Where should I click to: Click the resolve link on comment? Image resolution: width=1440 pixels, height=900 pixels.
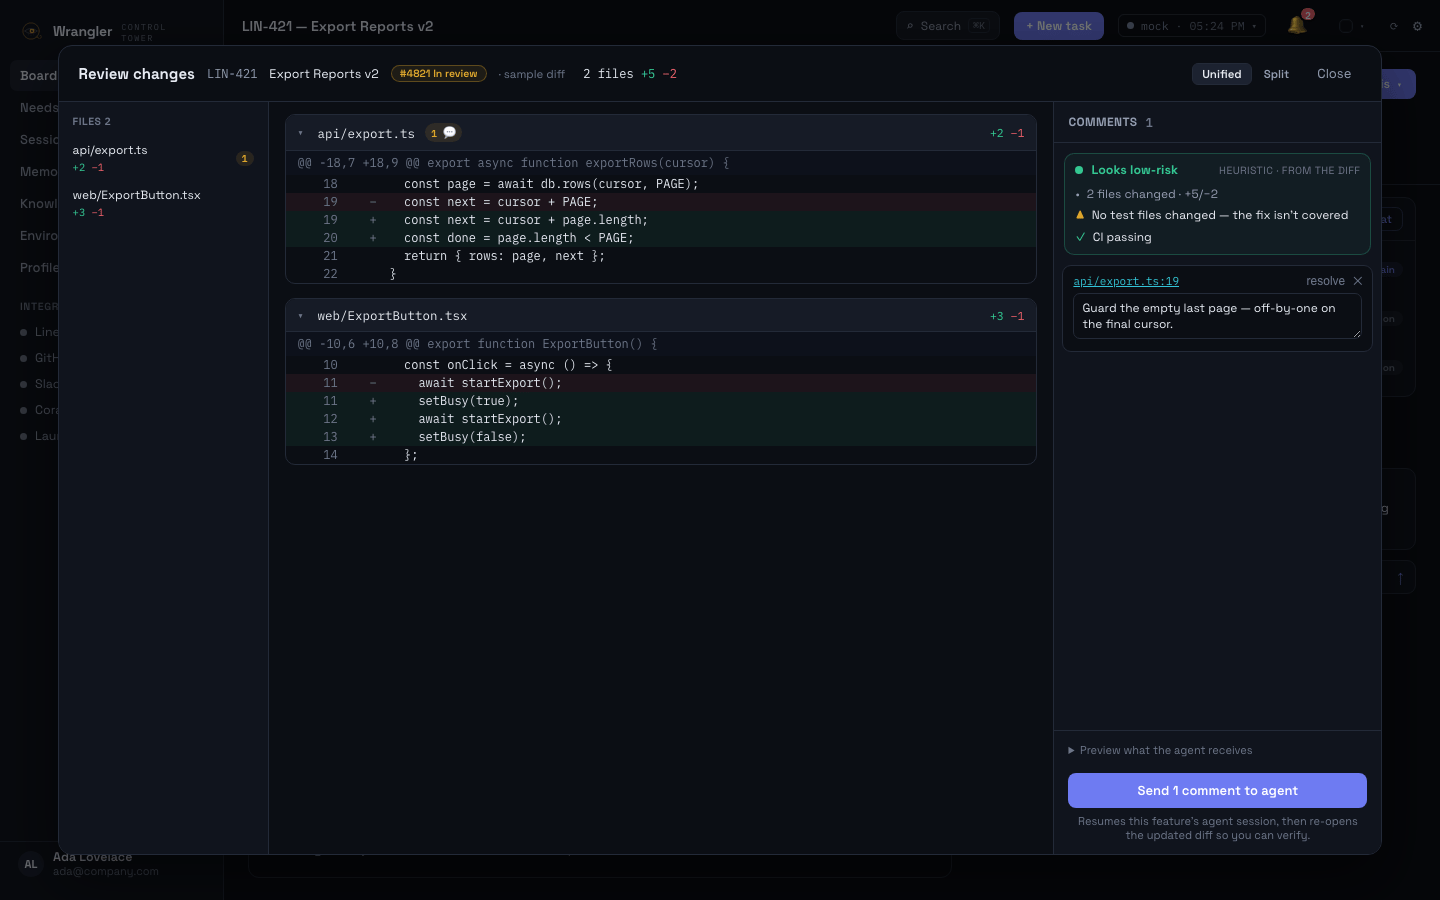[x=1325, y=281]
